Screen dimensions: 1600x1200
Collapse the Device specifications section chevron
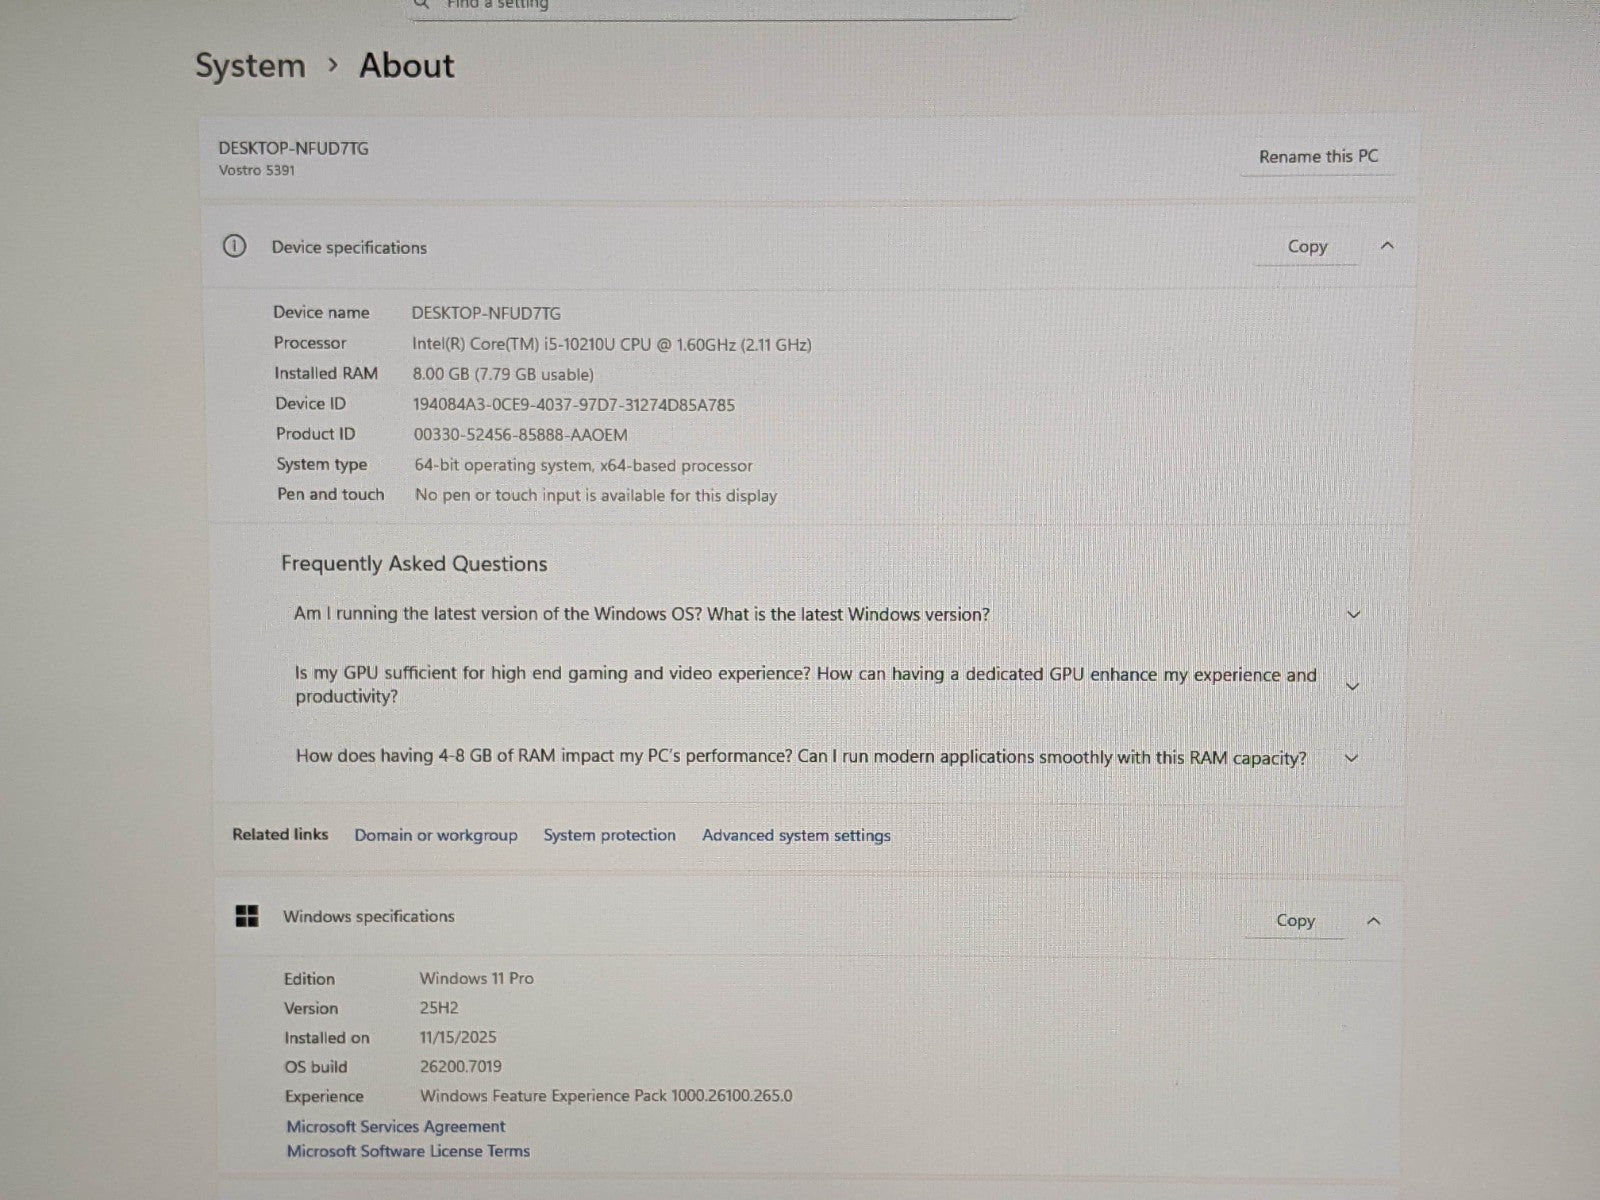(1387, 246)
